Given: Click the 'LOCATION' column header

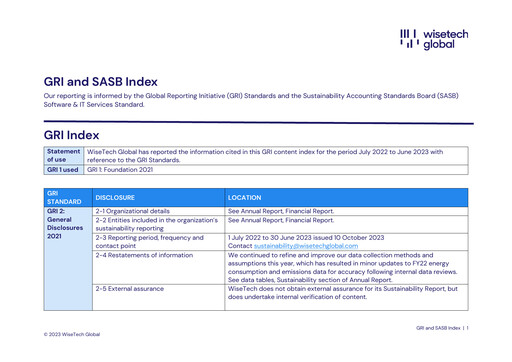Looking at the screenshot, I should pos(346,198).
